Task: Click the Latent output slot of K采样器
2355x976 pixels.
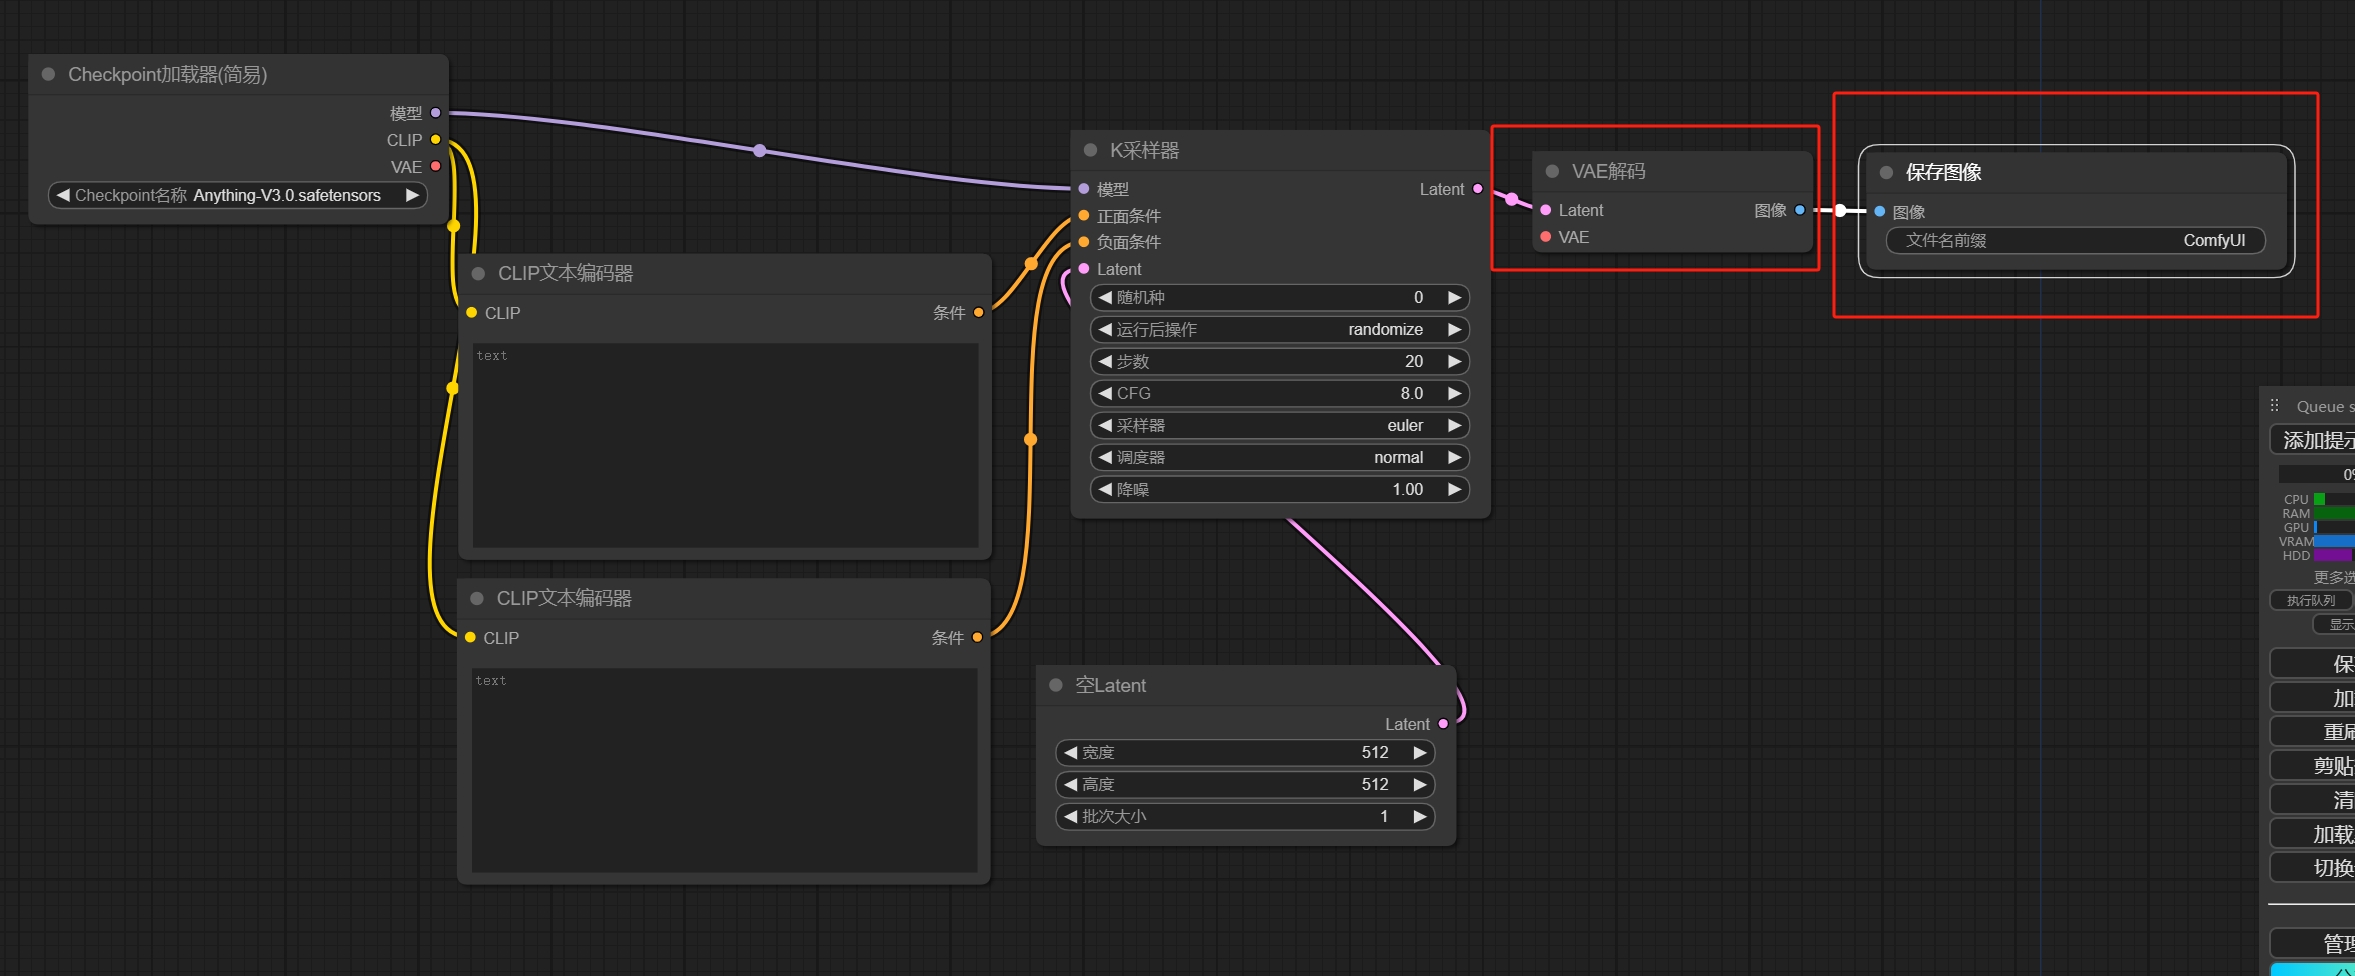Action: tap(1477, 189)
